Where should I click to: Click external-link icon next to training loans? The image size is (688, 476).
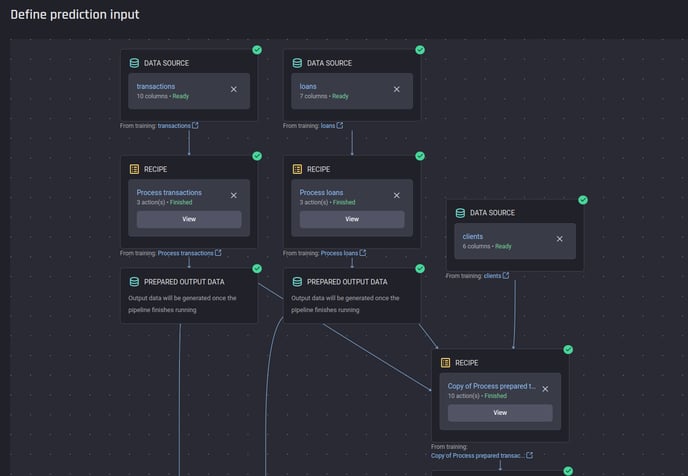coord(340,125)
